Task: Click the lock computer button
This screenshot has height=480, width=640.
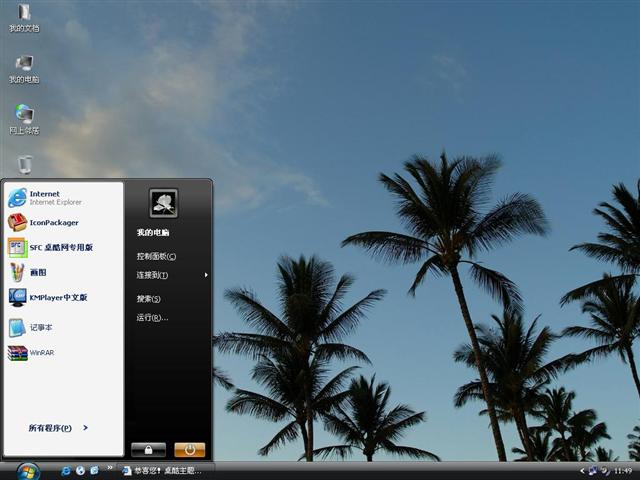Action: click(149, 450)
